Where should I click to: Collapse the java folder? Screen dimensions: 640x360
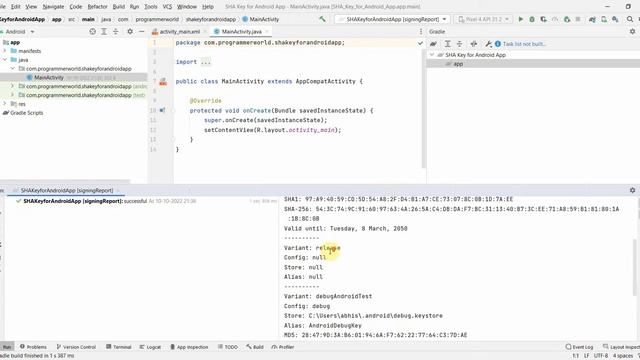(x=5, y=60)
